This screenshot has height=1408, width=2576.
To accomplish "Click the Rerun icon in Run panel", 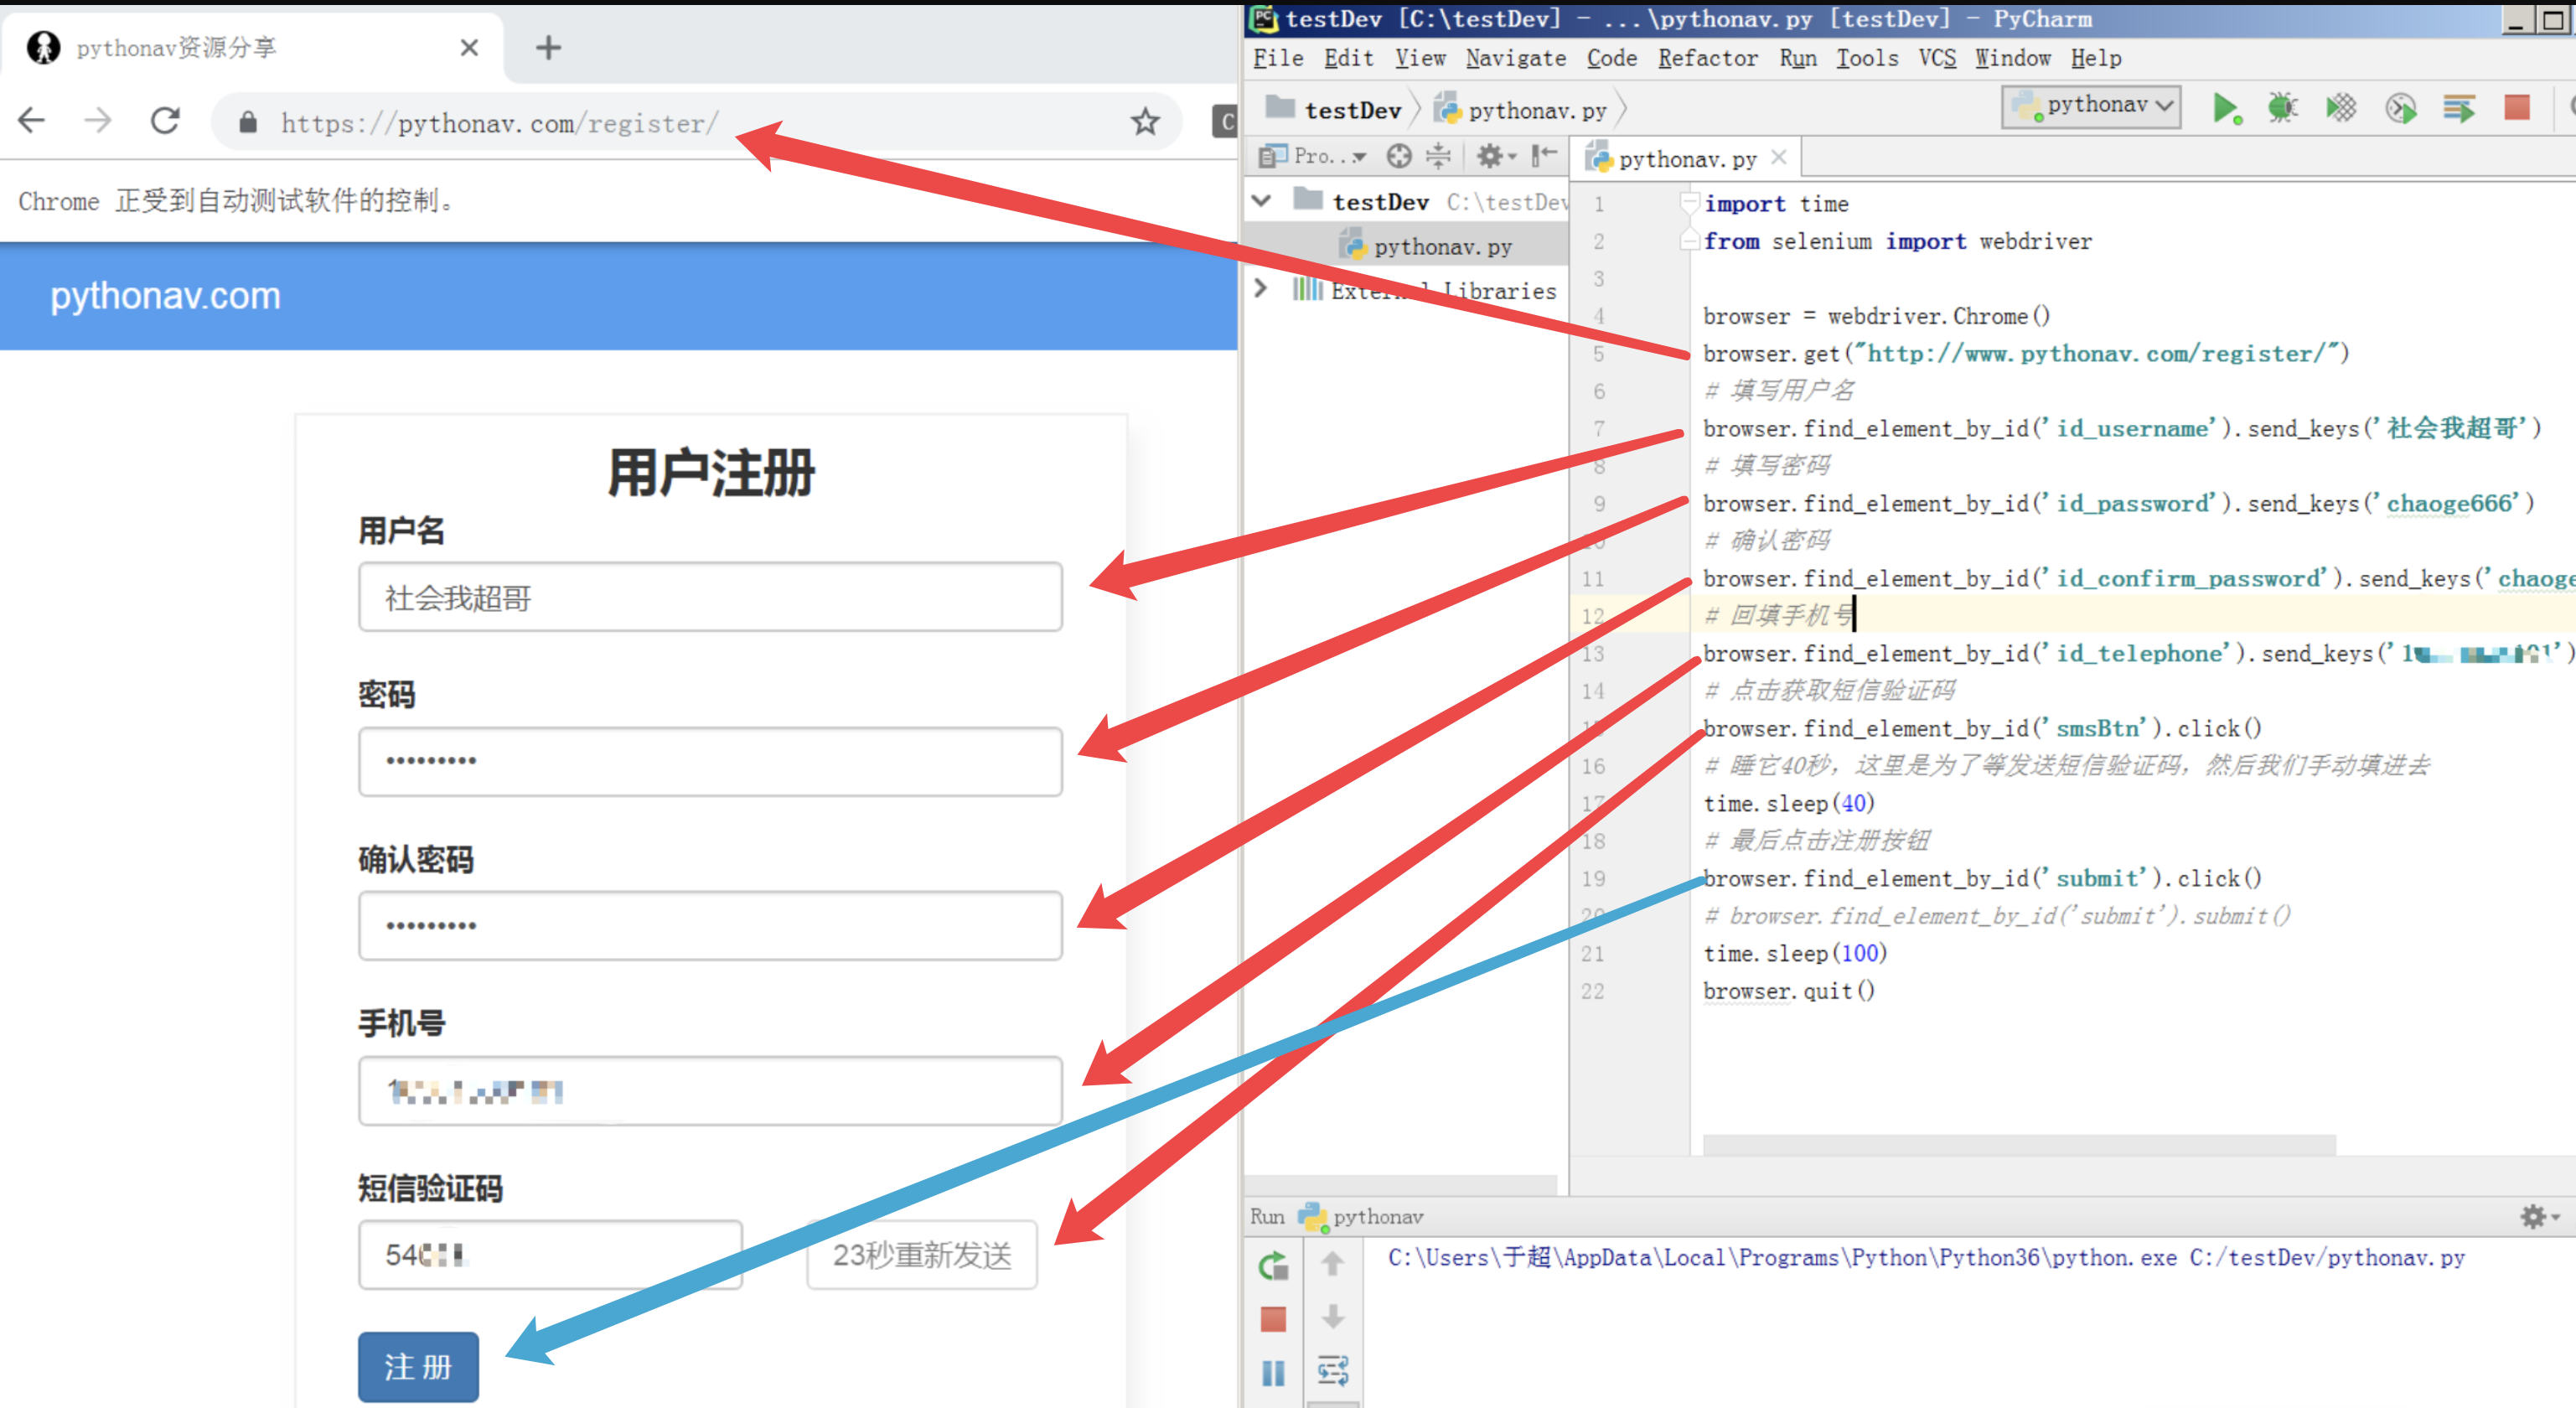I will pyautogui.click(x=1273, y=1266).
